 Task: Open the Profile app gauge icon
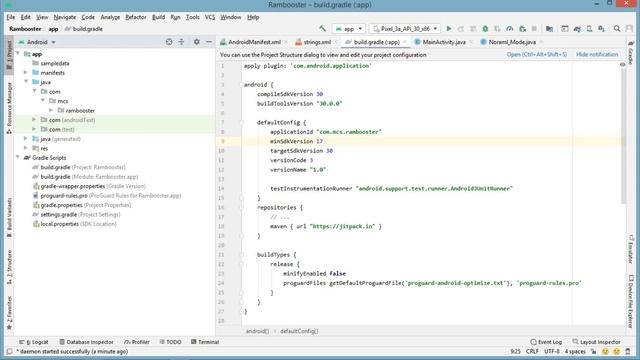coord(510,29)
